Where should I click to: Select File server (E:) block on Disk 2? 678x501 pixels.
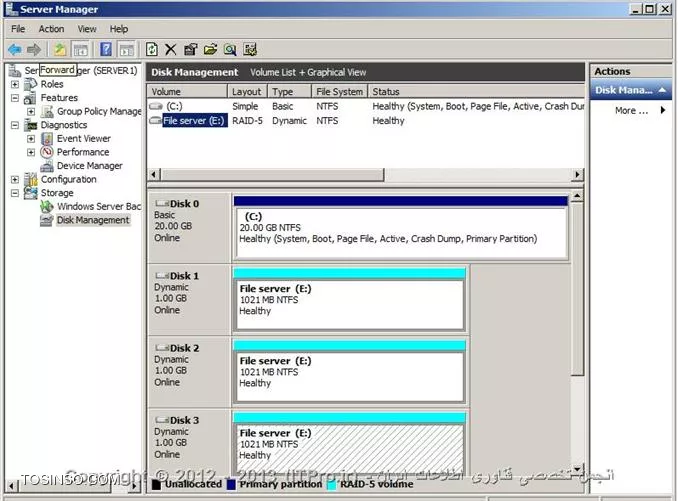[349, 372]
